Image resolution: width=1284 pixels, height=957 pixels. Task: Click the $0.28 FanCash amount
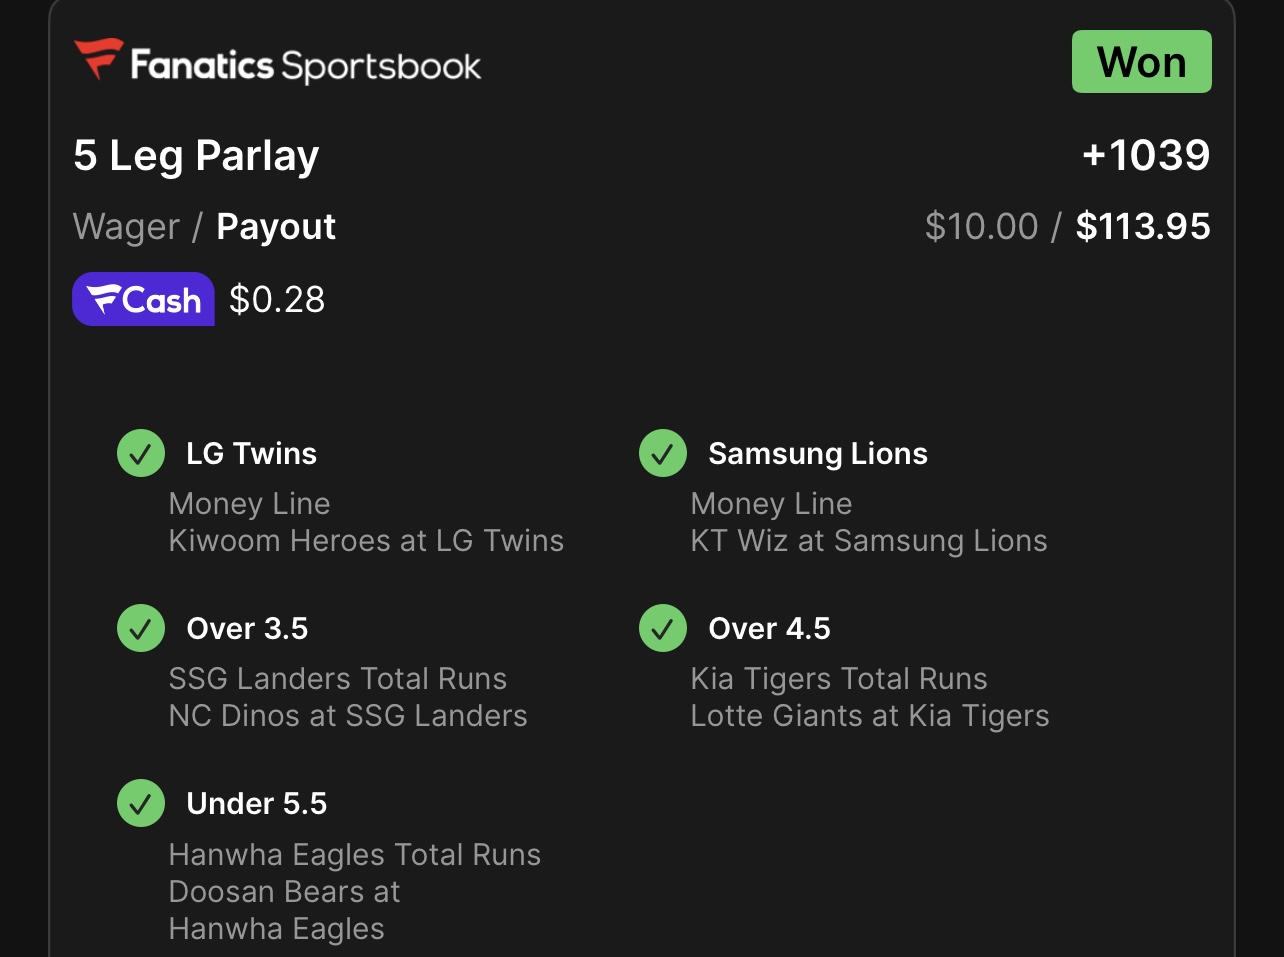pos(277,300)
